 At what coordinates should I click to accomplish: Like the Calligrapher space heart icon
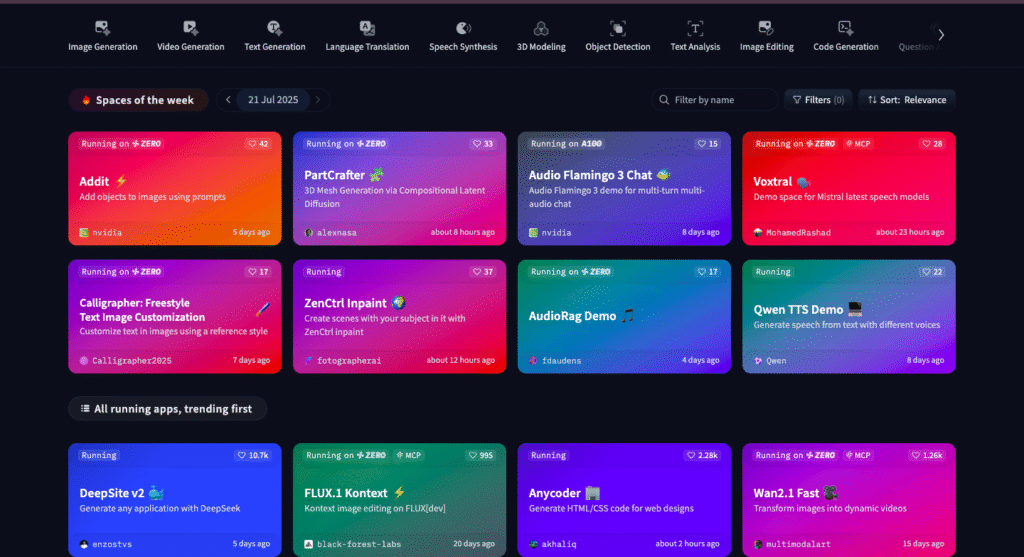point(252,272)
